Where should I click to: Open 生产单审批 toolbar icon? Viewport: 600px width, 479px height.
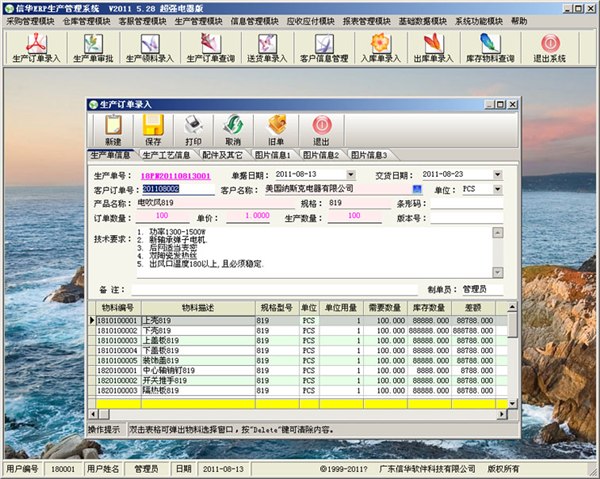93,48
